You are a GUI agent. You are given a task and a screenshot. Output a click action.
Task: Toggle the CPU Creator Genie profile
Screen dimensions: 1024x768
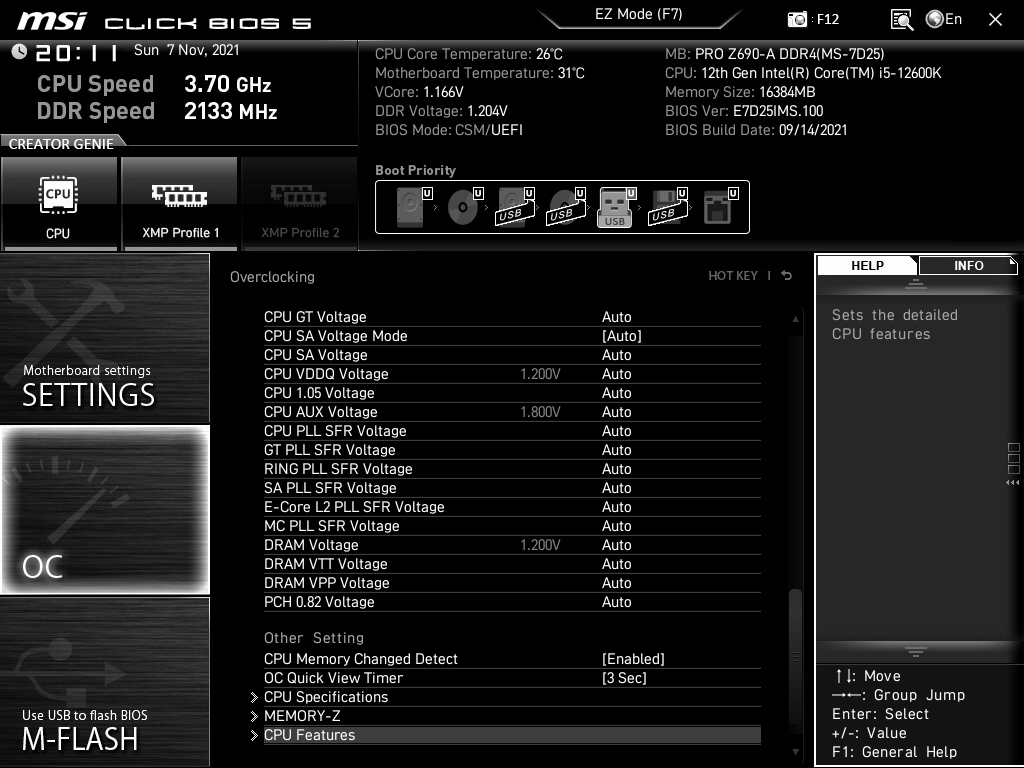(x=59, y=204)
